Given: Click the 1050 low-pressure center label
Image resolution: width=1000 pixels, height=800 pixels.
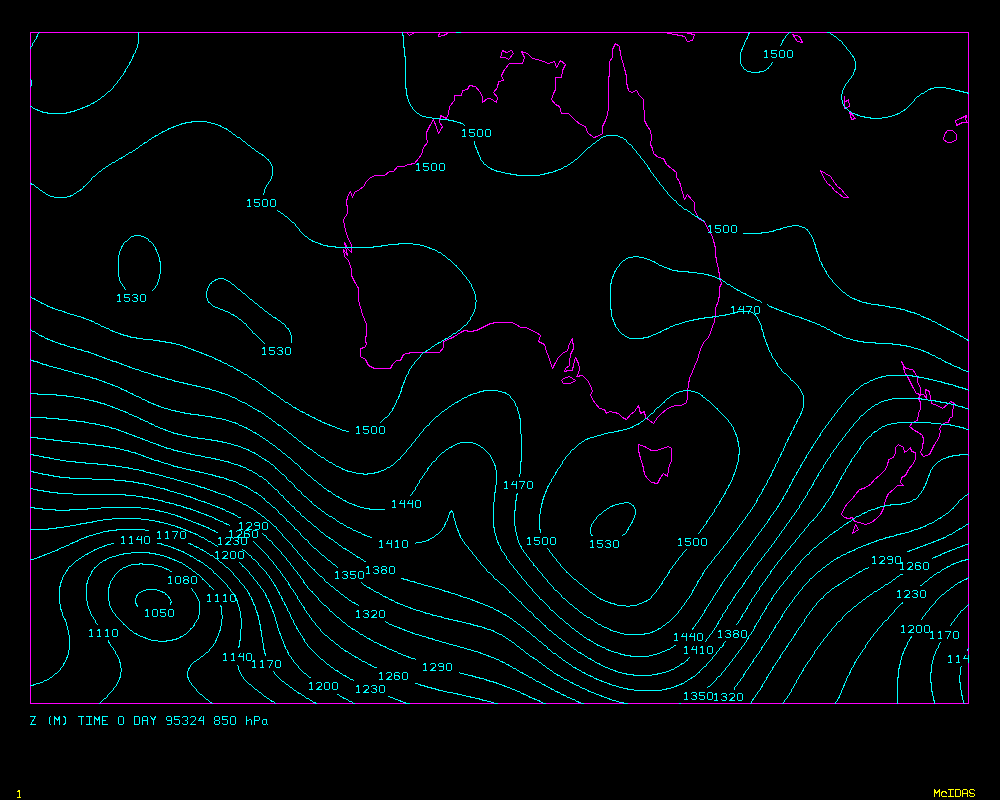Looking at the screenshot, I should click(x=158, y=613).
